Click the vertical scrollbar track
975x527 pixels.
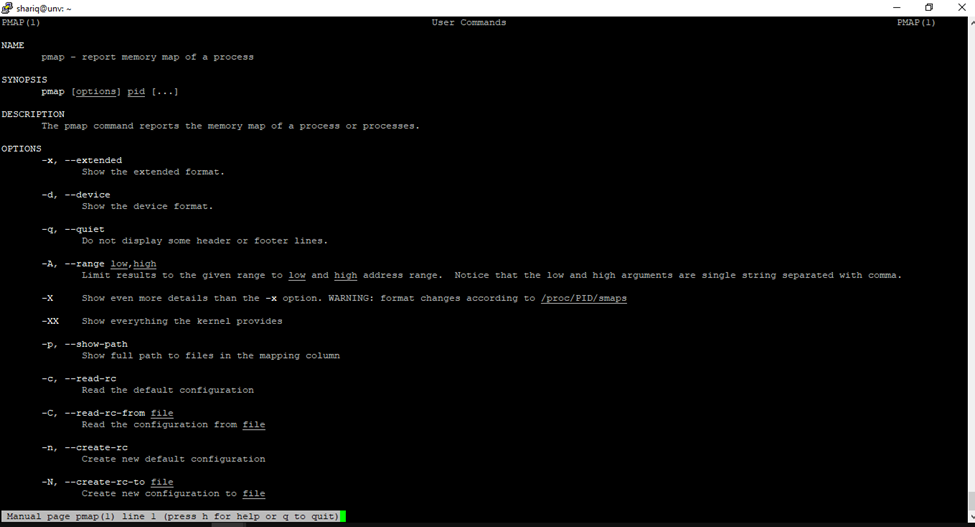tap(969, 300)
